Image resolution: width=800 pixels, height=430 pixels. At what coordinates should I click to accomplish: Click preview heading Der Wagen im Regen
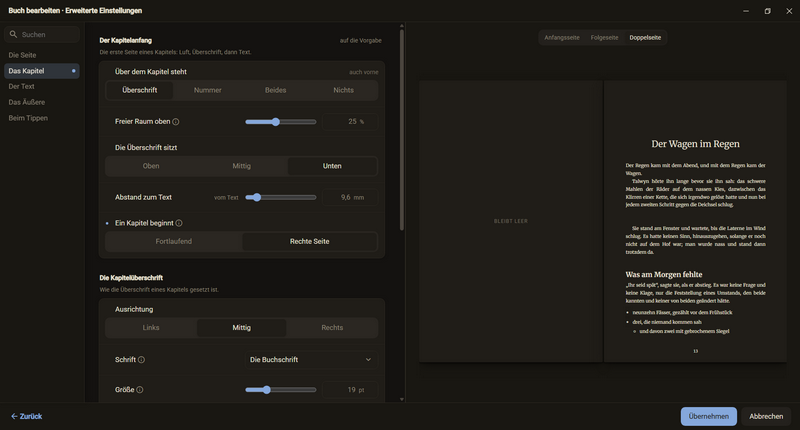click(695, 144)
